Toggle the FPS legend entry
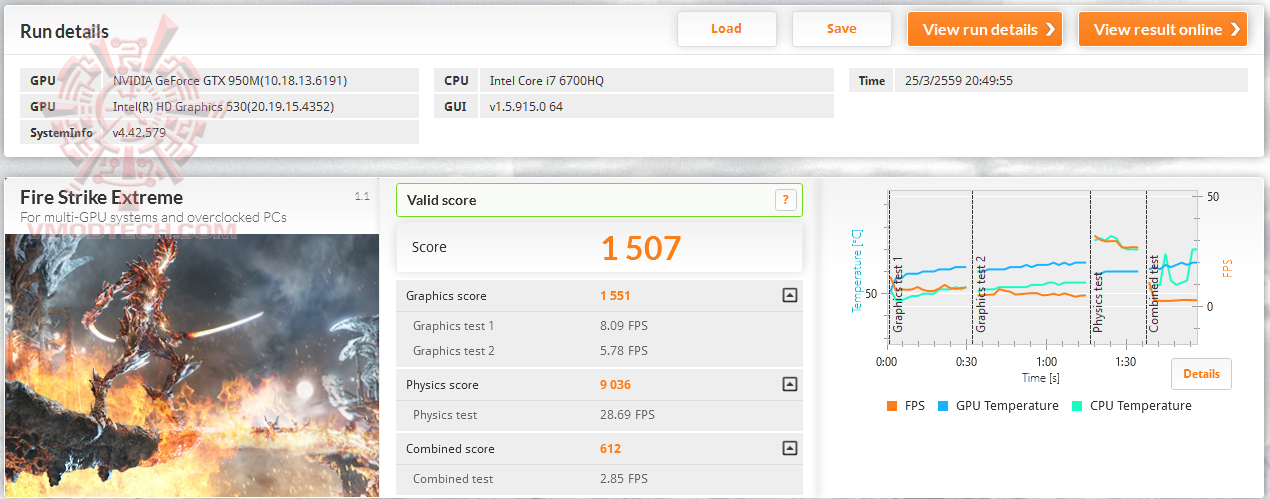 (x=905, y=406)
